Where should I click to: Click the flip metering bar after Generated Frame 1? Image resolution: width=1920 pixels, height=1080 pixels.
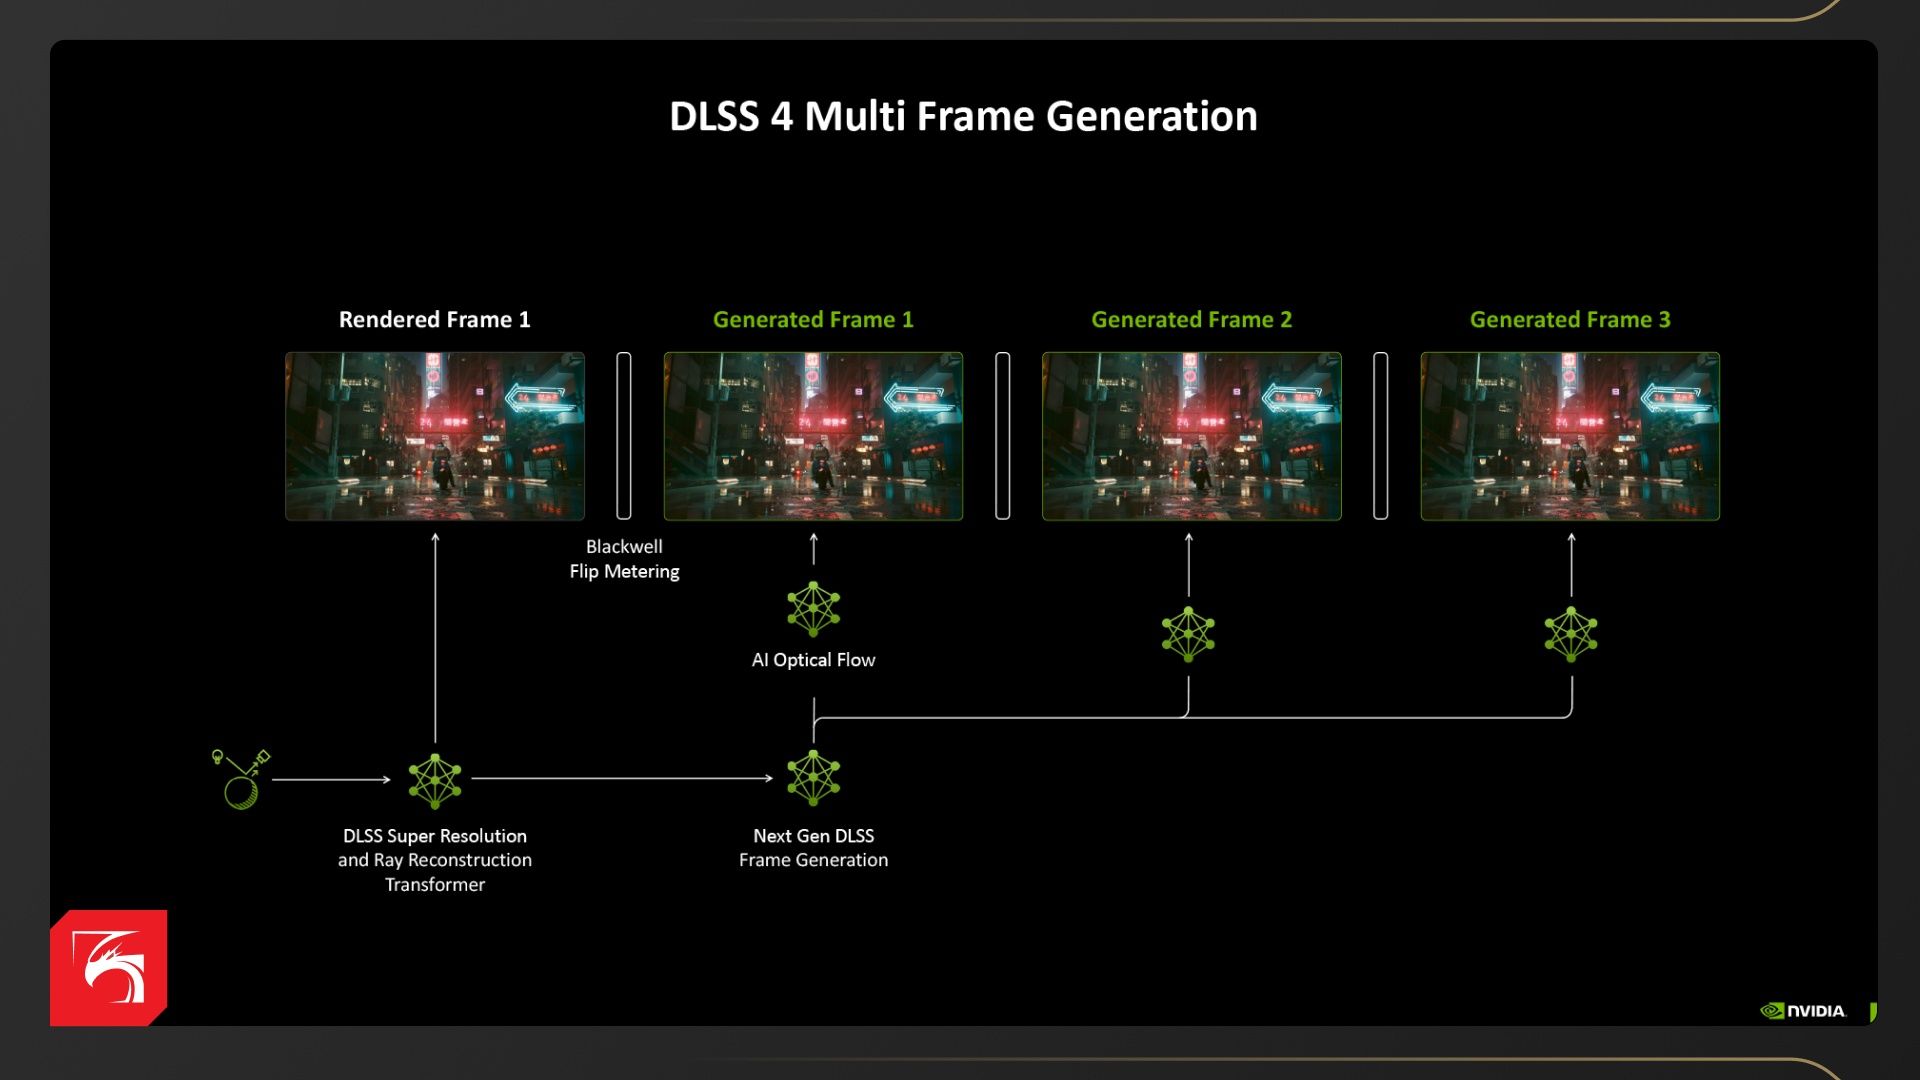pyautogui.click(x=1003, y=436)
